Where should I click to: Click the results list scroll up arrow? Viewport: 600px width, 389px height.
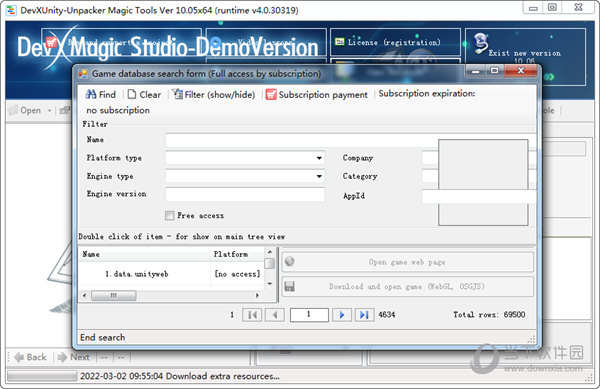click(270, 252)
